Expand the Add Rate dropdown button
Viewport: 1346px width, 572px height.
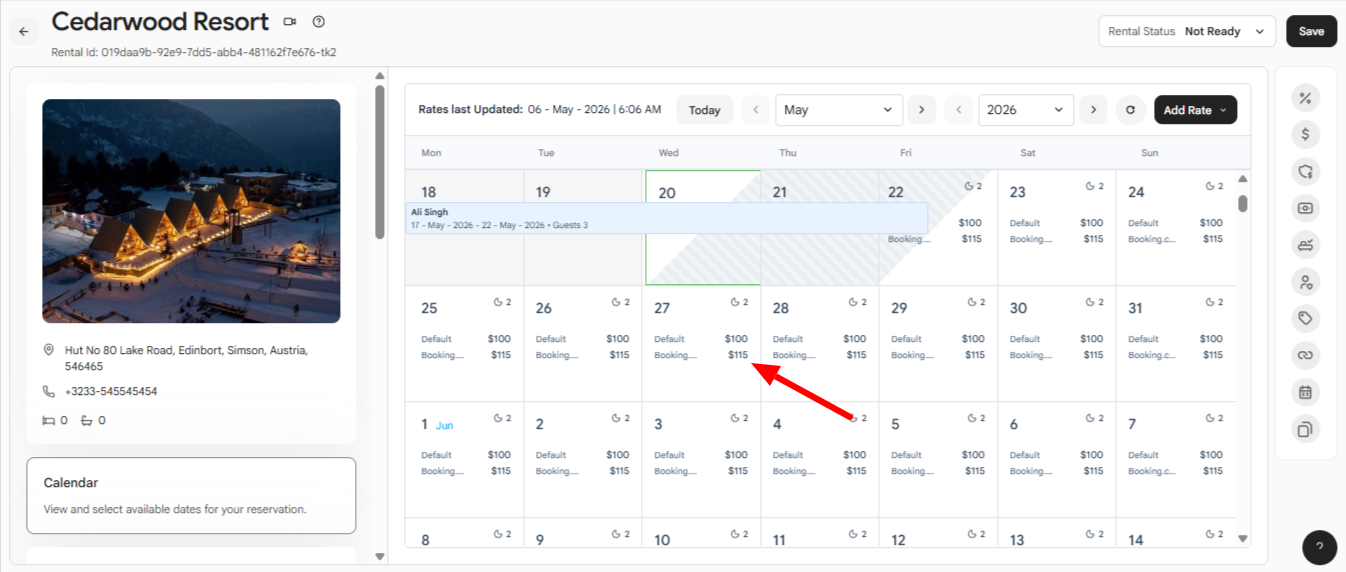(1195, 110)
